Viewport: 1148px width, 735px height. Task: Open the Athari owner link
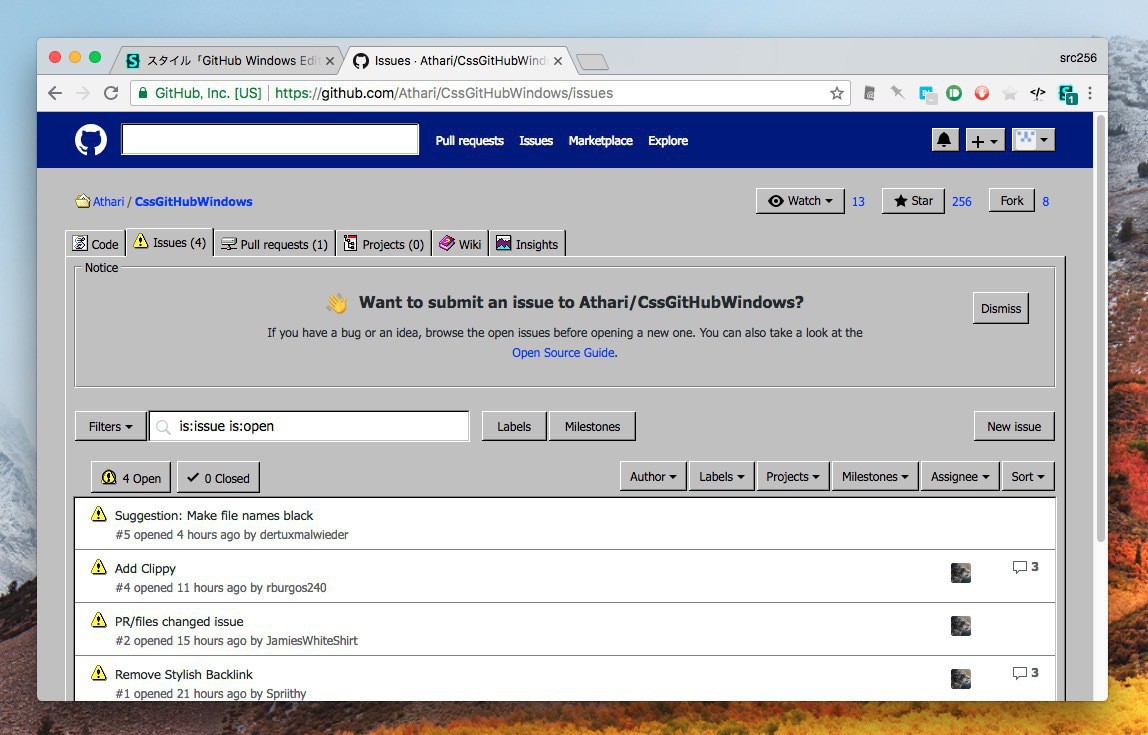108,201
